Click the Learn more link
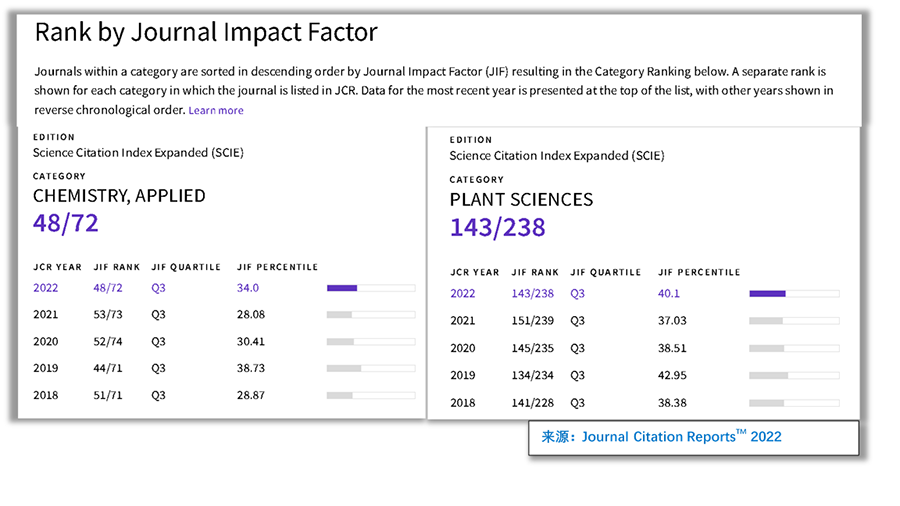Viewport: 900px width, 506px height. [x=215, y=110]
